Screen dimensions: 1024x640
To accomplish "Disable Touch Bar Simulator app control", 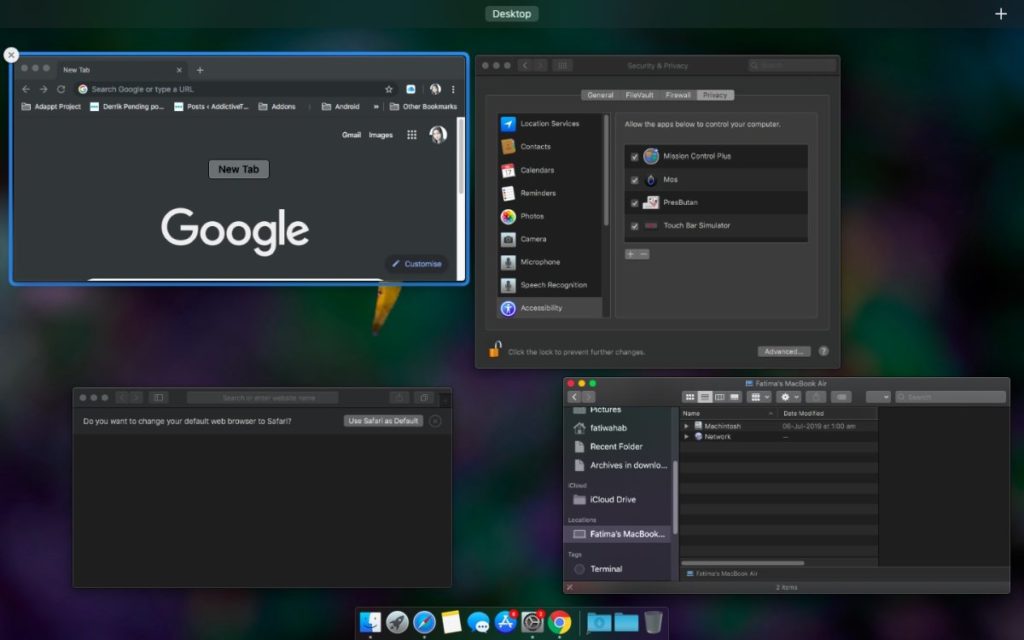I will pyautogui.click(x=633, y=227).
